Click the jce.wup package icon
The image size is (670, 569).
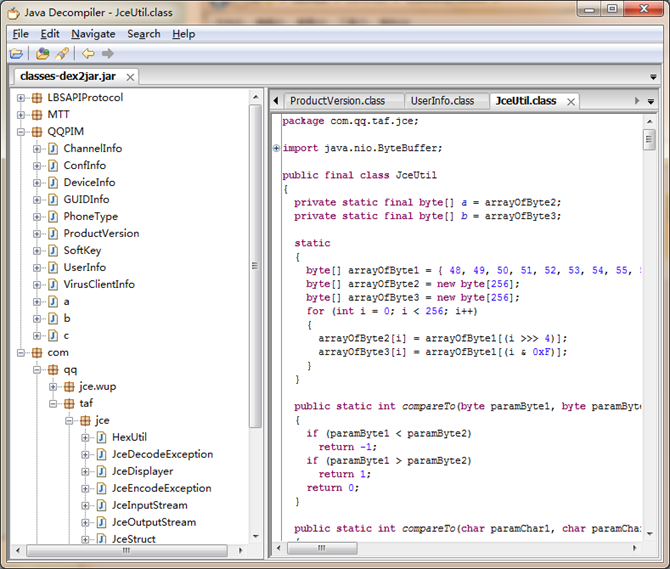69,387
